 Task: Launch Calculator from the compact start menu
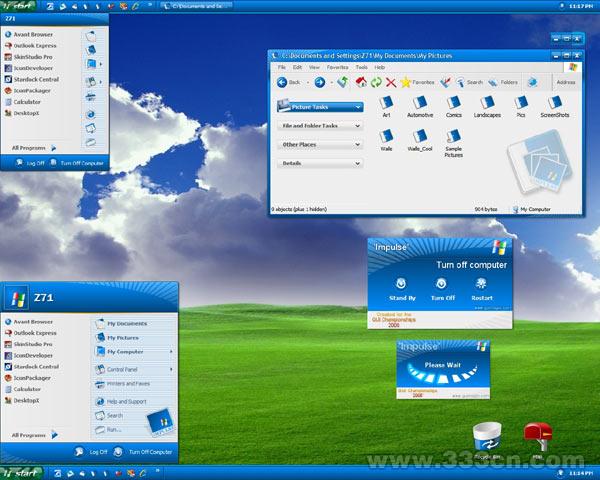click(x=22, y=102)
